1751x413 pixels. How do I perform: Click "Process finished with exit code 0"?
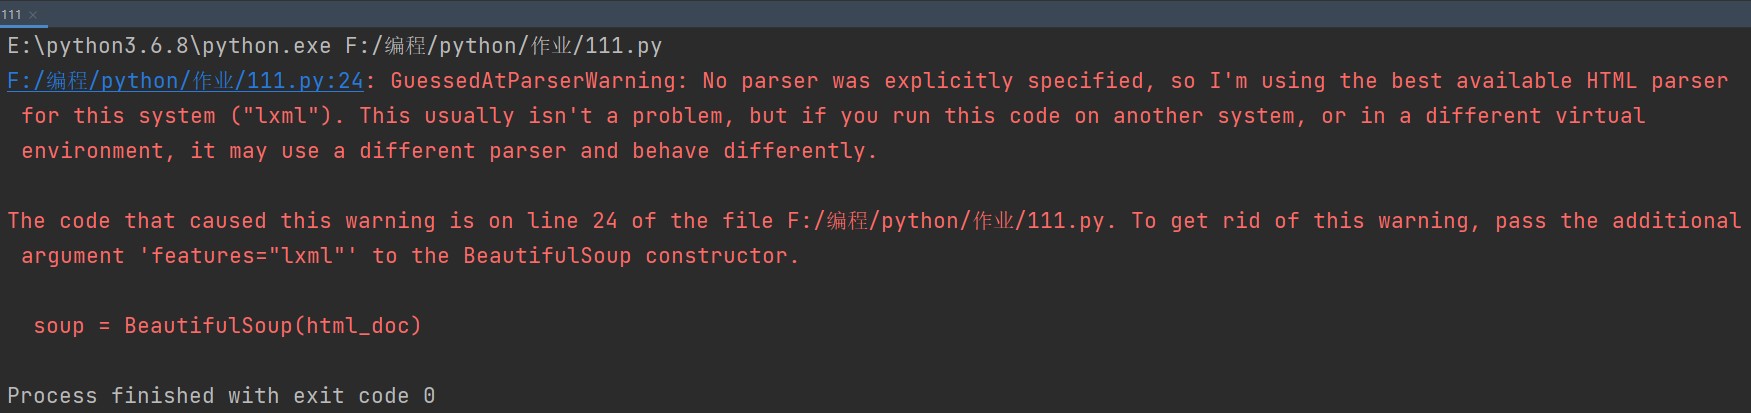(221, 396)
